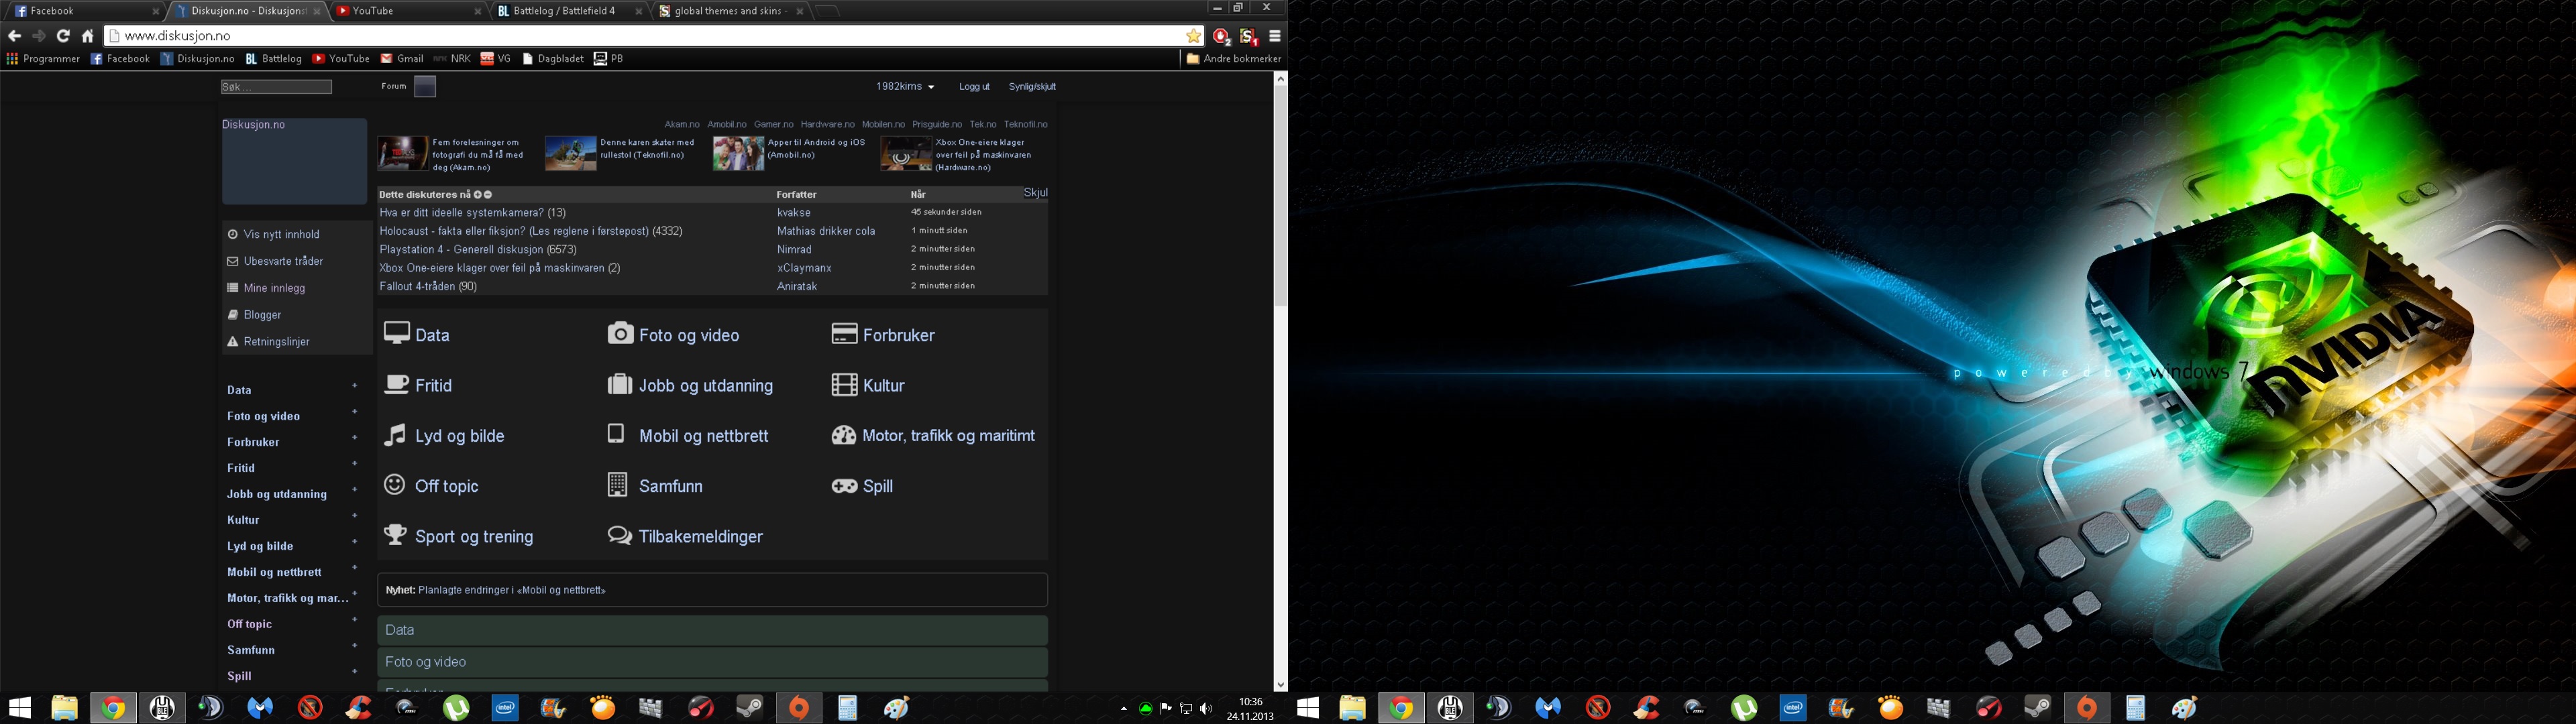Click the scrollbar's down arrow
2576x724 pixels.
click(x=1280, y=684)
